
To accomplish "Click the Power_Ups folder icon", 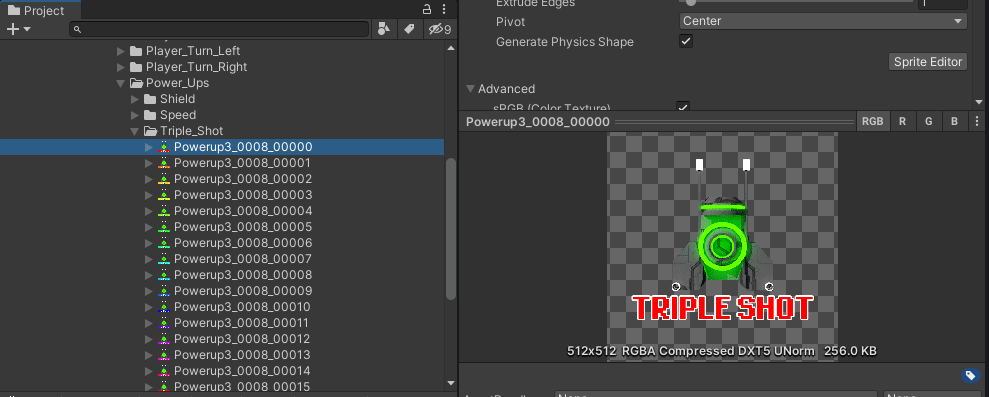I will pyautogui.click(x=136, y=83).
